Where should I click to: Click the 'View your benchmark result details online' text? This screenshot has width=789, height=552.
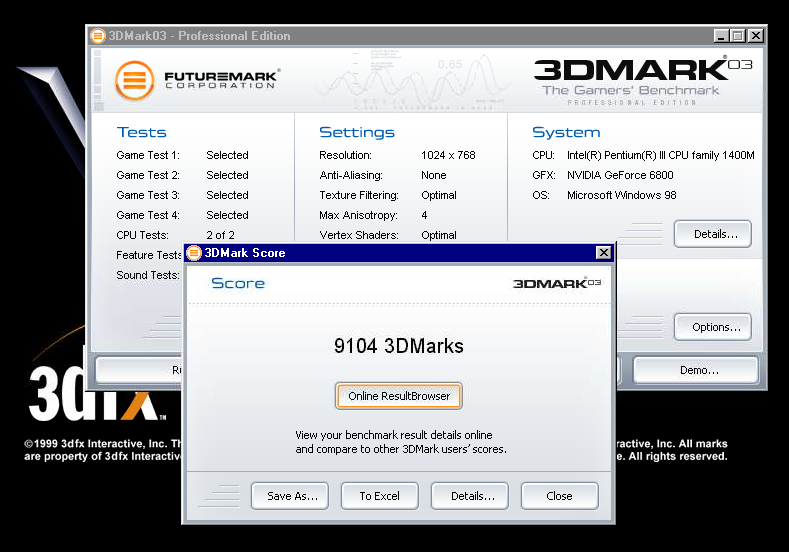393,435
